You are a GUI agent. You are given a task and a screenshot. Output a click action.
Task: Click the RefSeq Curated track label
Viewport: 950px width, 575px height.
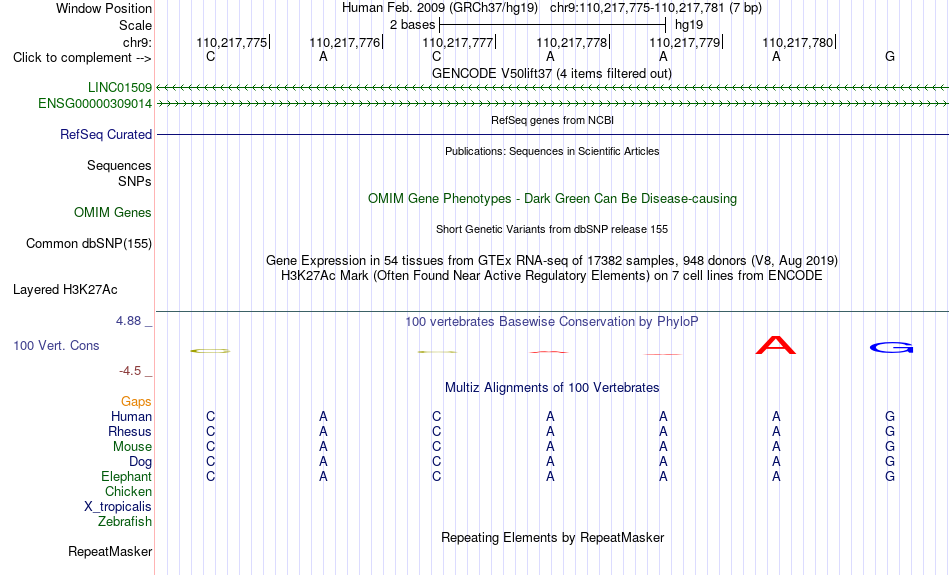tap(106, 135)
